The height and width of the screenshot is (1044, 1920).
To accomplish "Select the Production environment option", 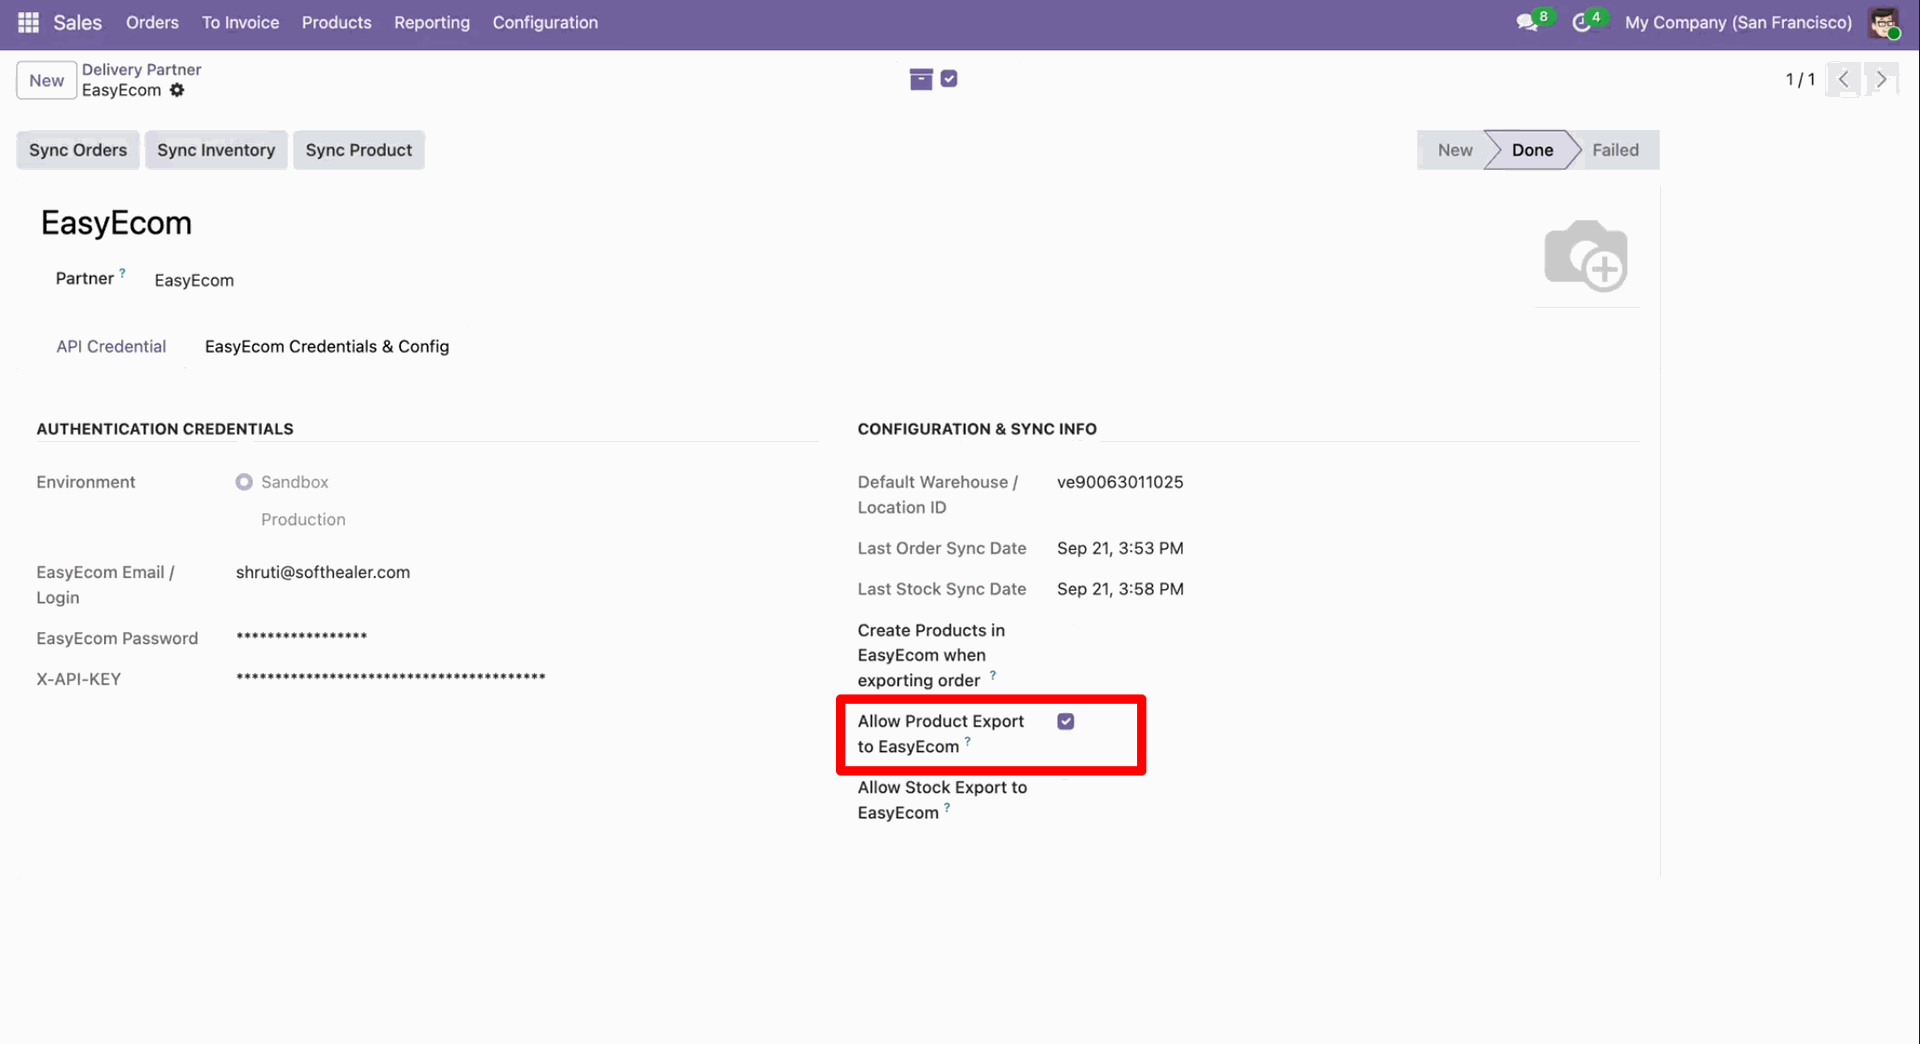I will [303, 519].
